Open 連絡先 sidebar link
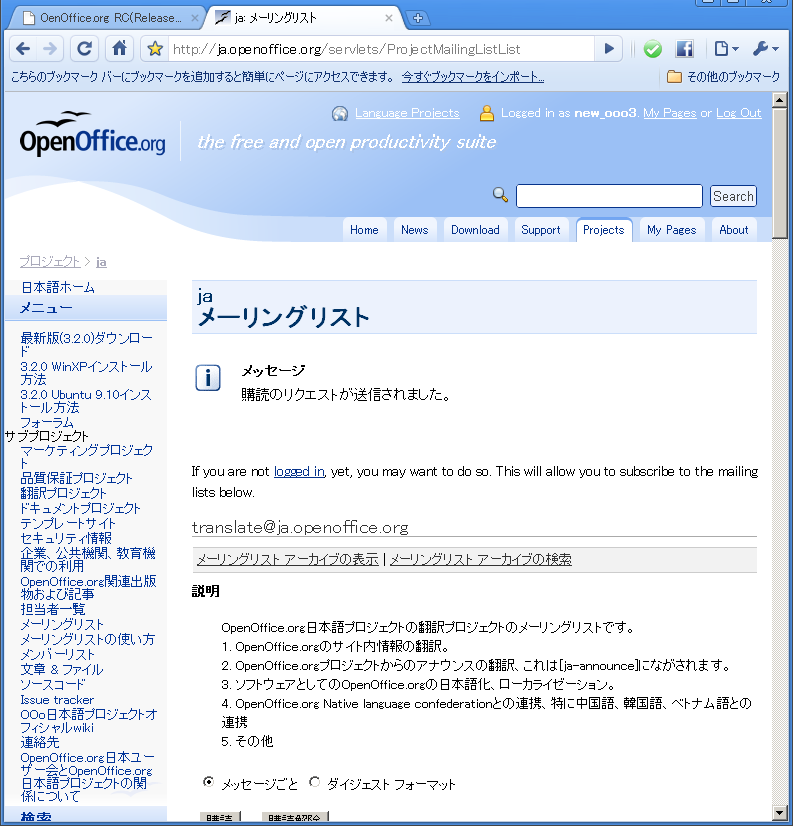This screenshot has width=793, height=826. coord(40,743)
